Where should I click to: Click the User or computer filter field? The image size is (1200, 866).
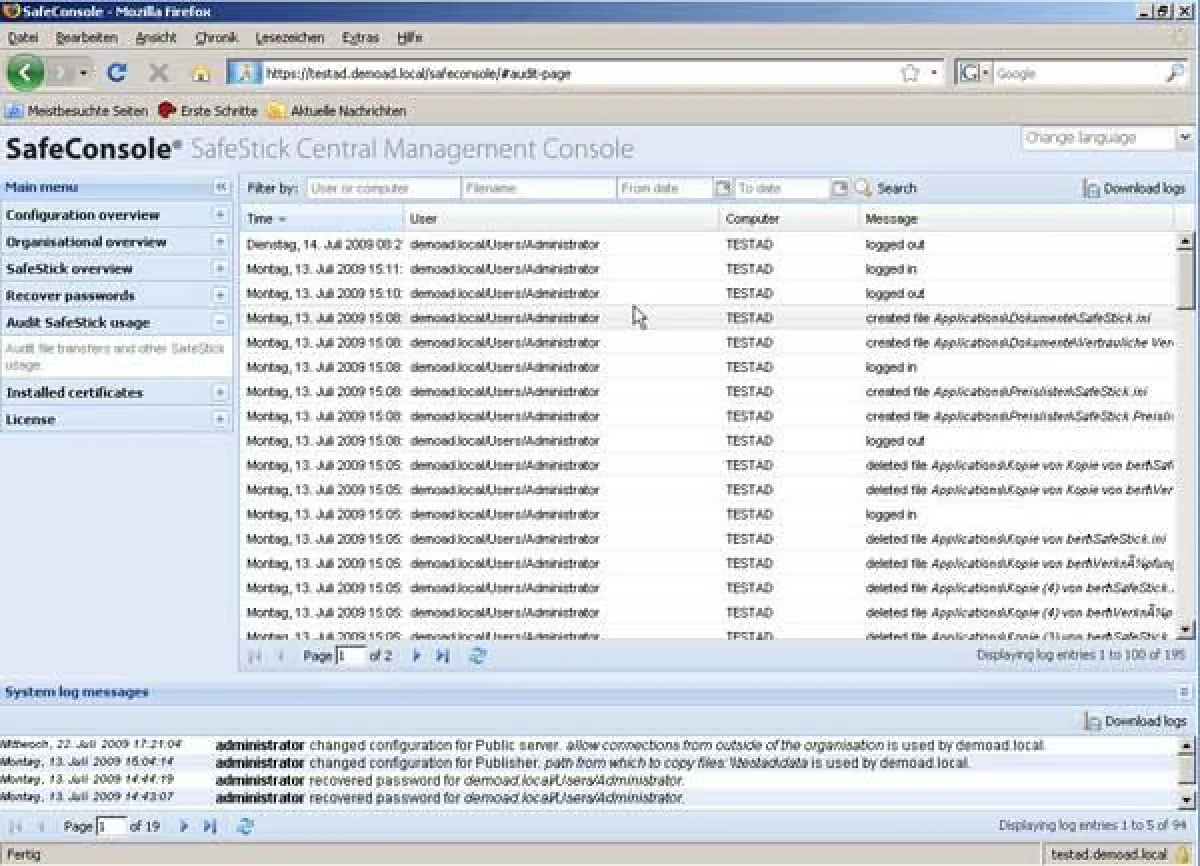tap(382, 188)
